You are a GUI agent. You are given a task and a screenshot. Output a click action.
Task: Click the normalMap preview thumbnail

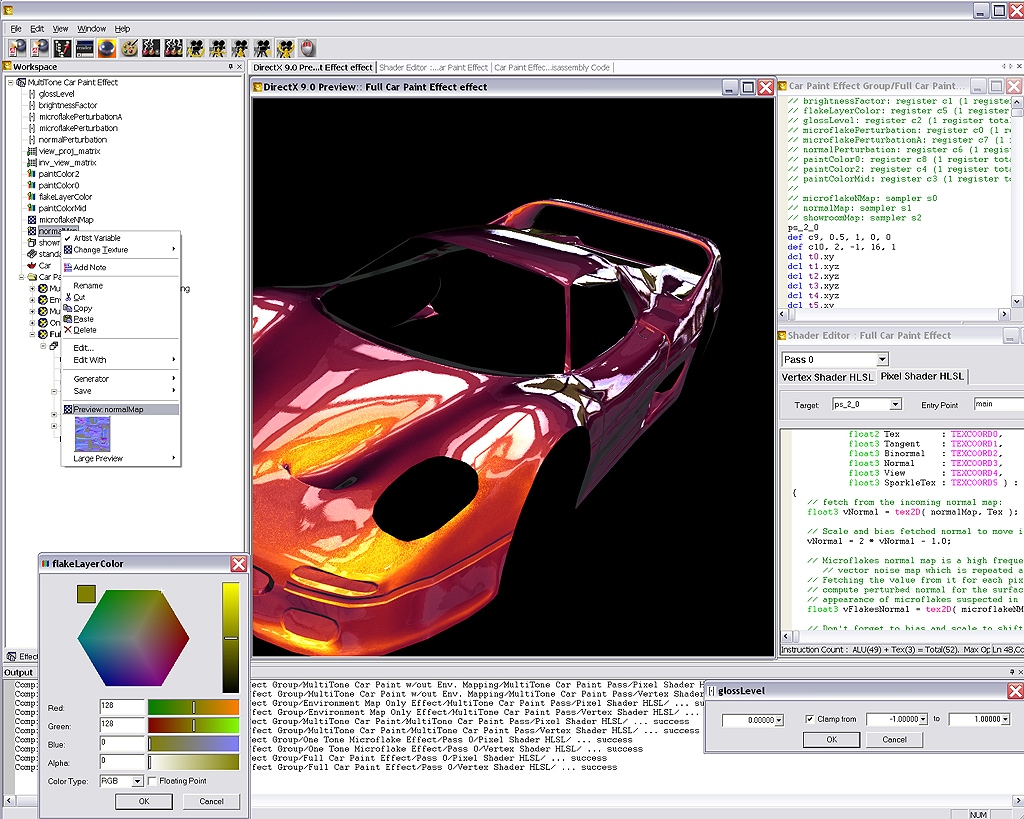[x=90, y=432]
